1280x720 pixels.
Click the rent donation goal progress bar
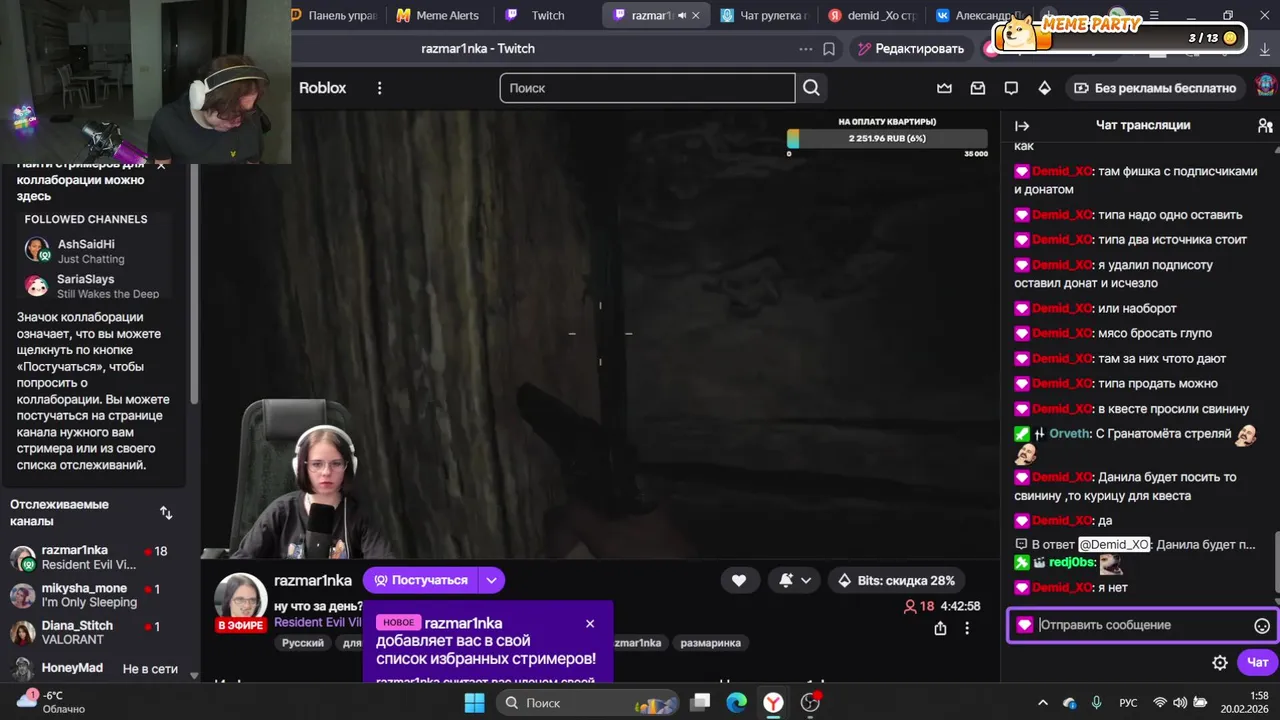pyautogui.click(x=888, y=138)
